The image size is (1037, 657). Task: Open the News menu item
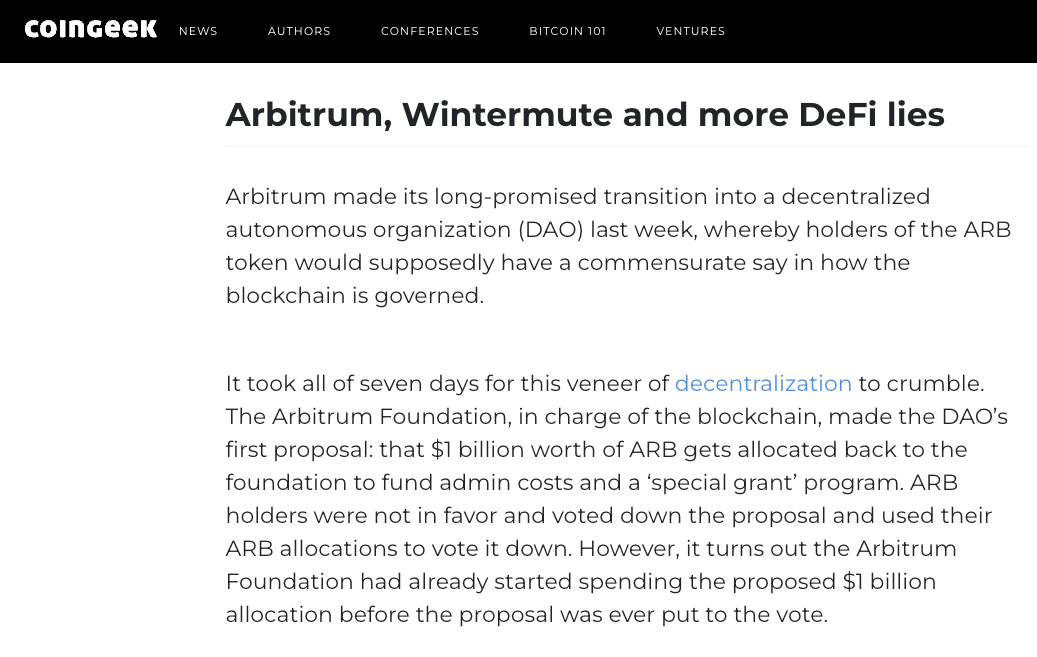198,31
